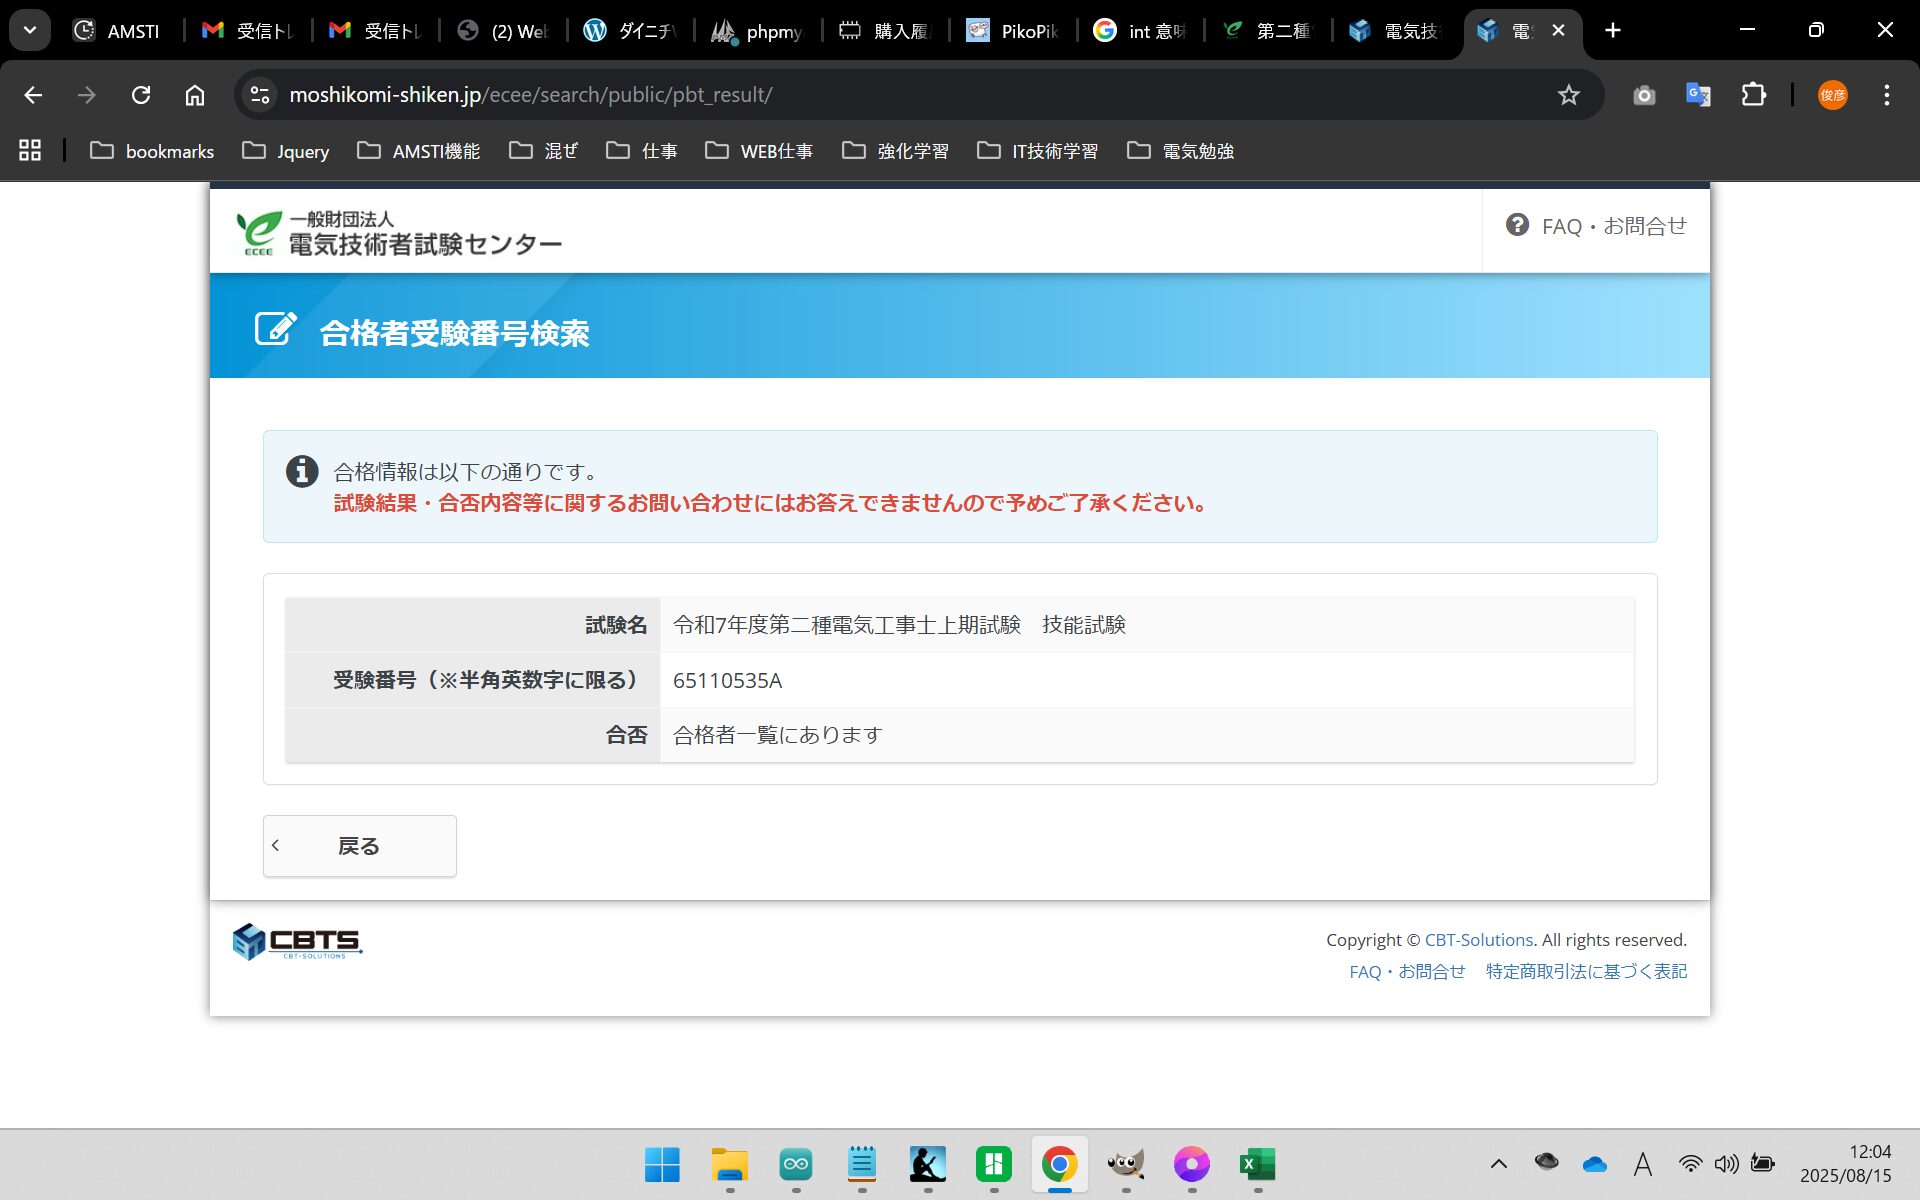Open the apps grid in bookmarks bar
Image resolution: width=1920 pixels, height=1200 pixels.
pos(30,151)
